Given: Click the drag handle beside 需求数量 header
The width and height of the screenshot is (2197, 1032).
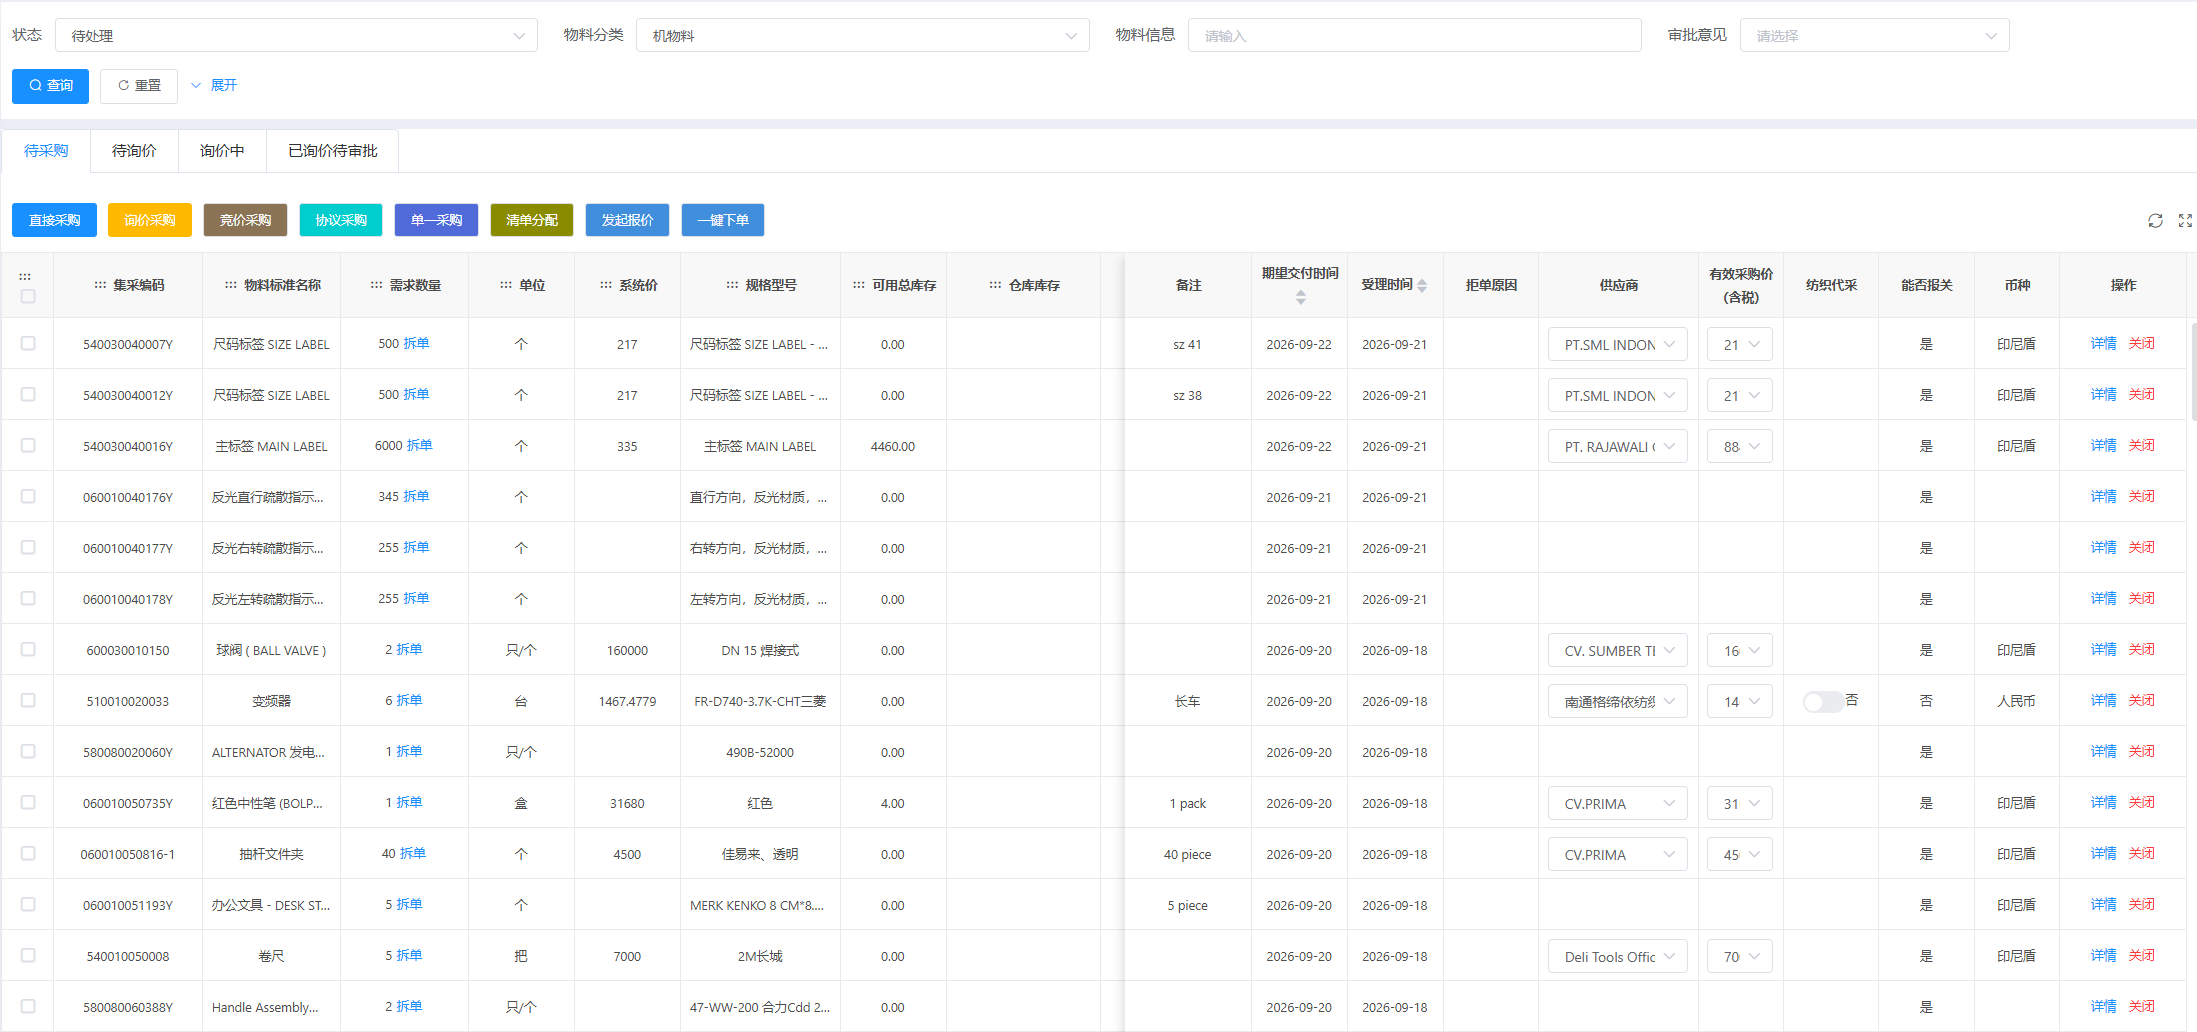Looking at the screenshot, I should click(x=376, y=285).
